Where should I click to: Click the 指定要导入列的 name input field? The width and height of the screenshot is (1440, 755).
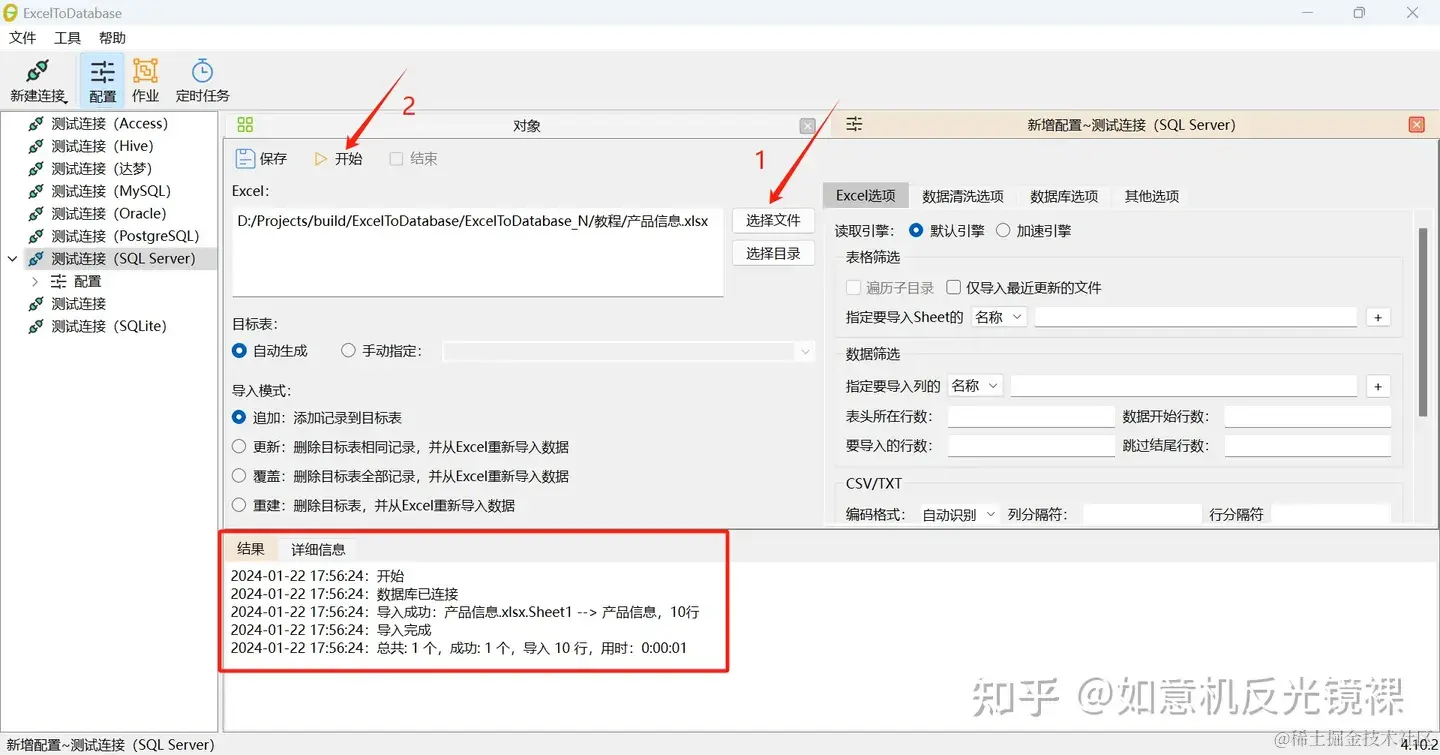tap(1184, 386)
